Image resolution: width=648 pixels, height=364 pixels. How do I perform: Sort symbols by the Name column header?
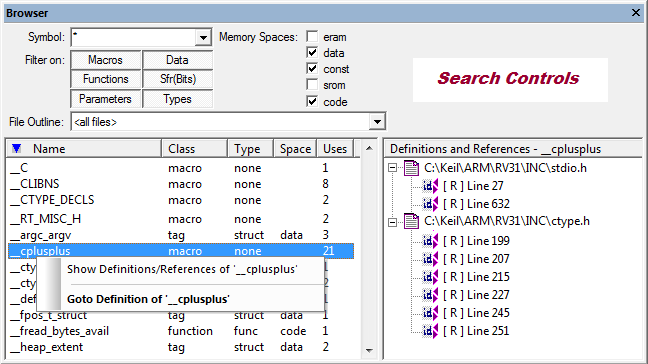pyautogui.click(x=84, y=149)
